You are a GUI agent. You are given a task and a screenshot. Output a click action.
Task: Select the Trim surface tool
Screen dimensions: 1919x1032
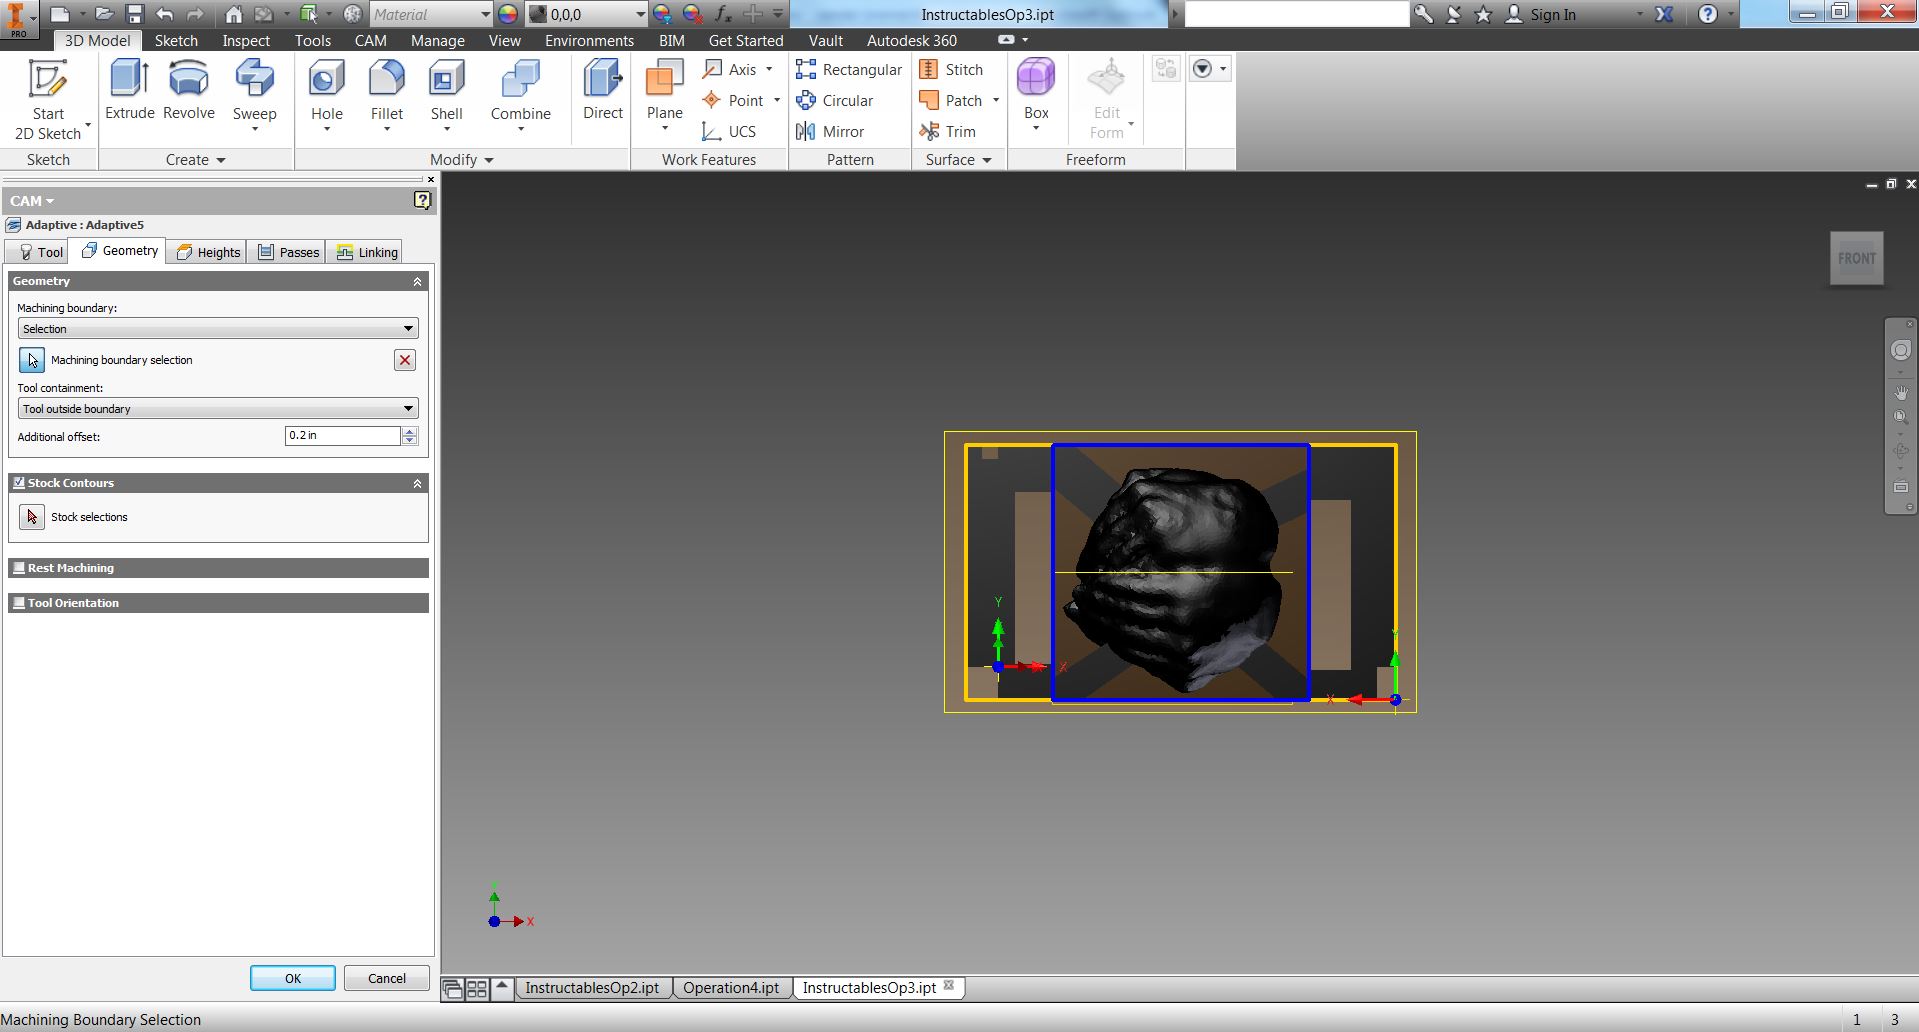click(x=947, y=131)
